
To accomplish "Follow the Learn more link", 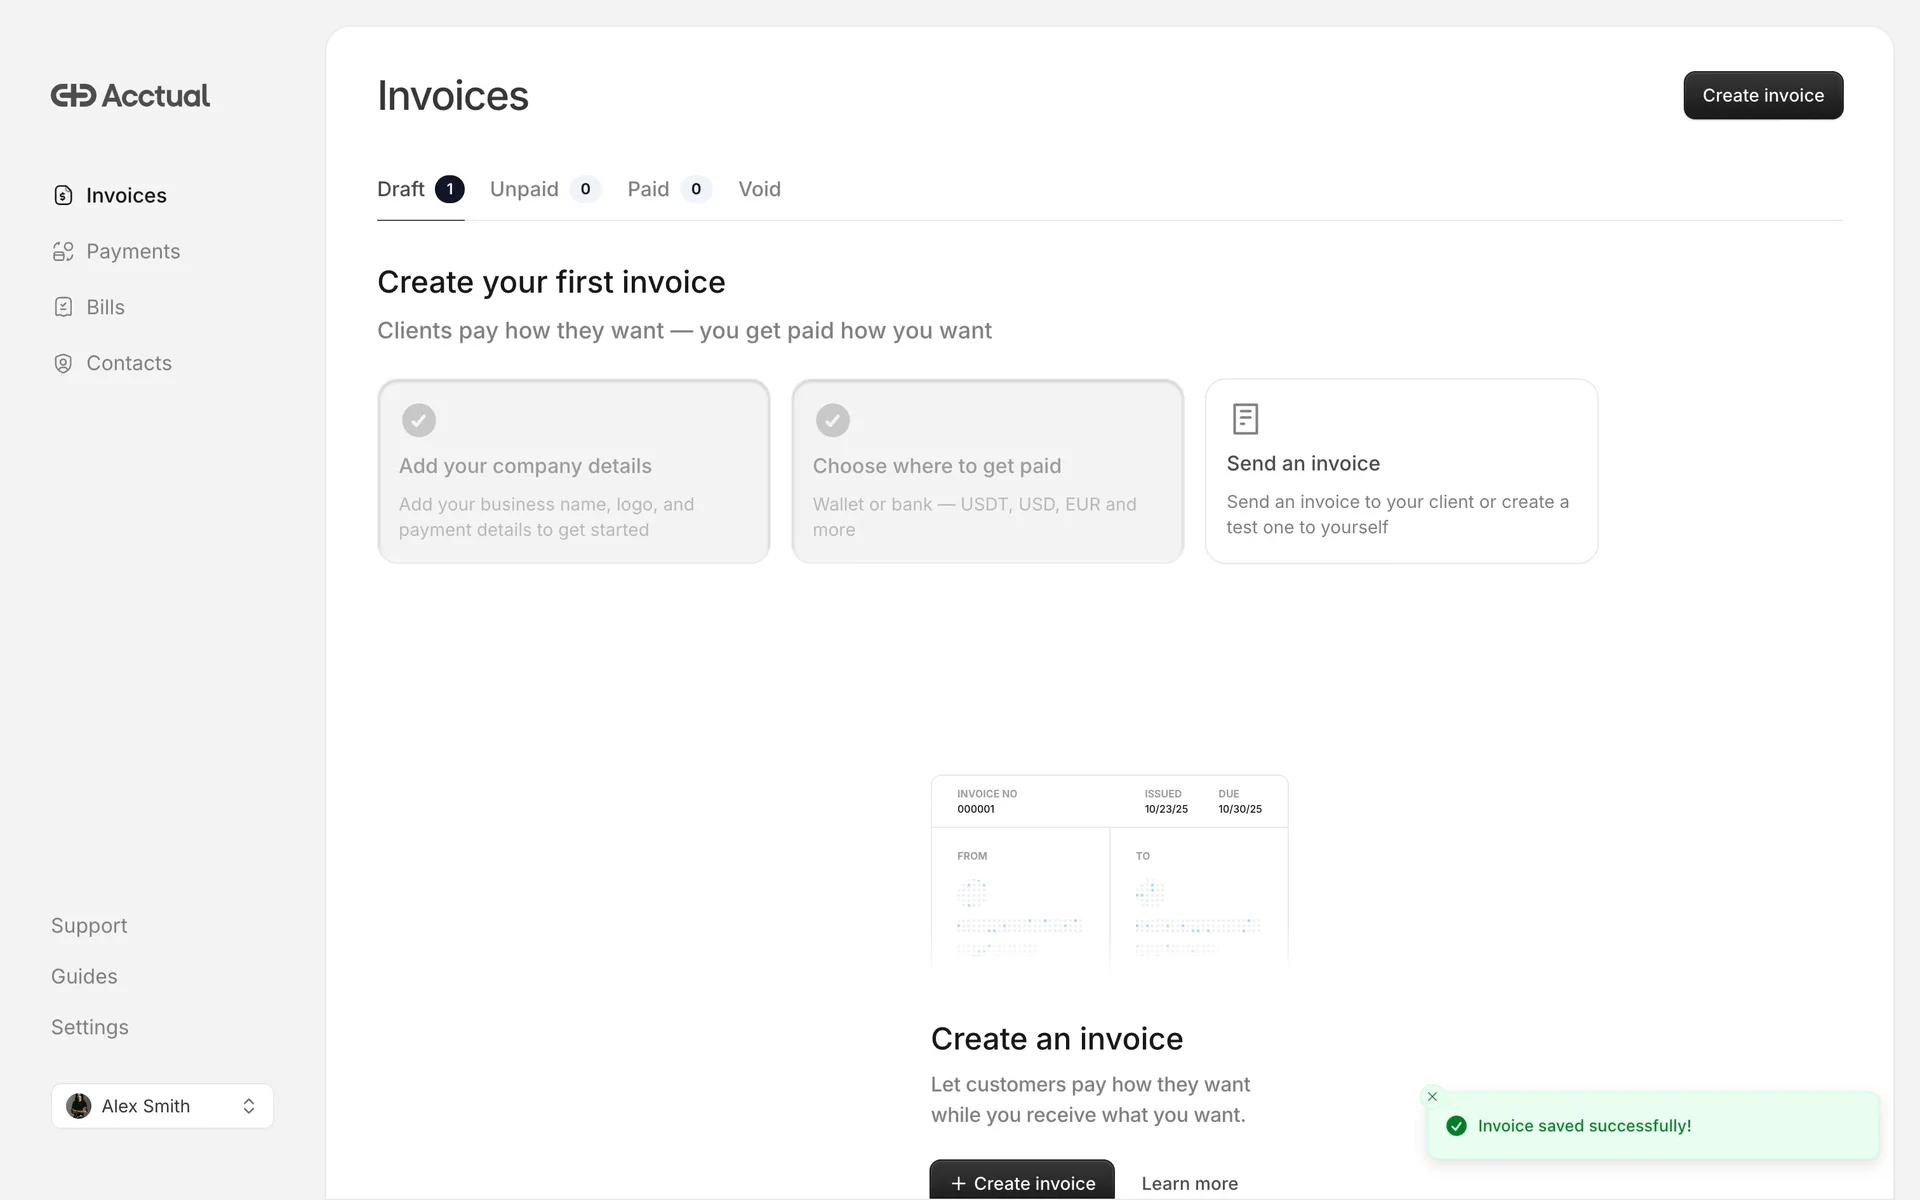I will point(1189,1183).
